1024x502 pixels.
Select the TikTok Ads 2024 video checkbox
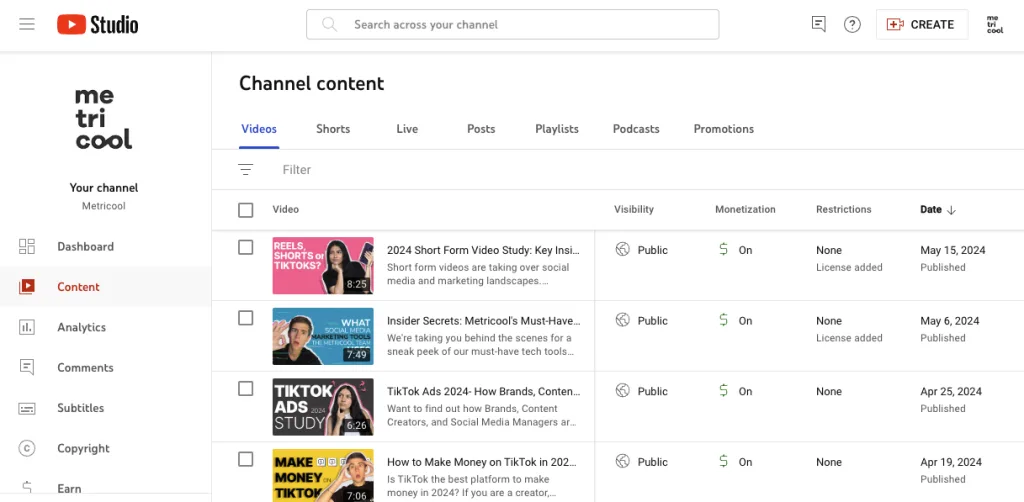[x=246, y=388]
